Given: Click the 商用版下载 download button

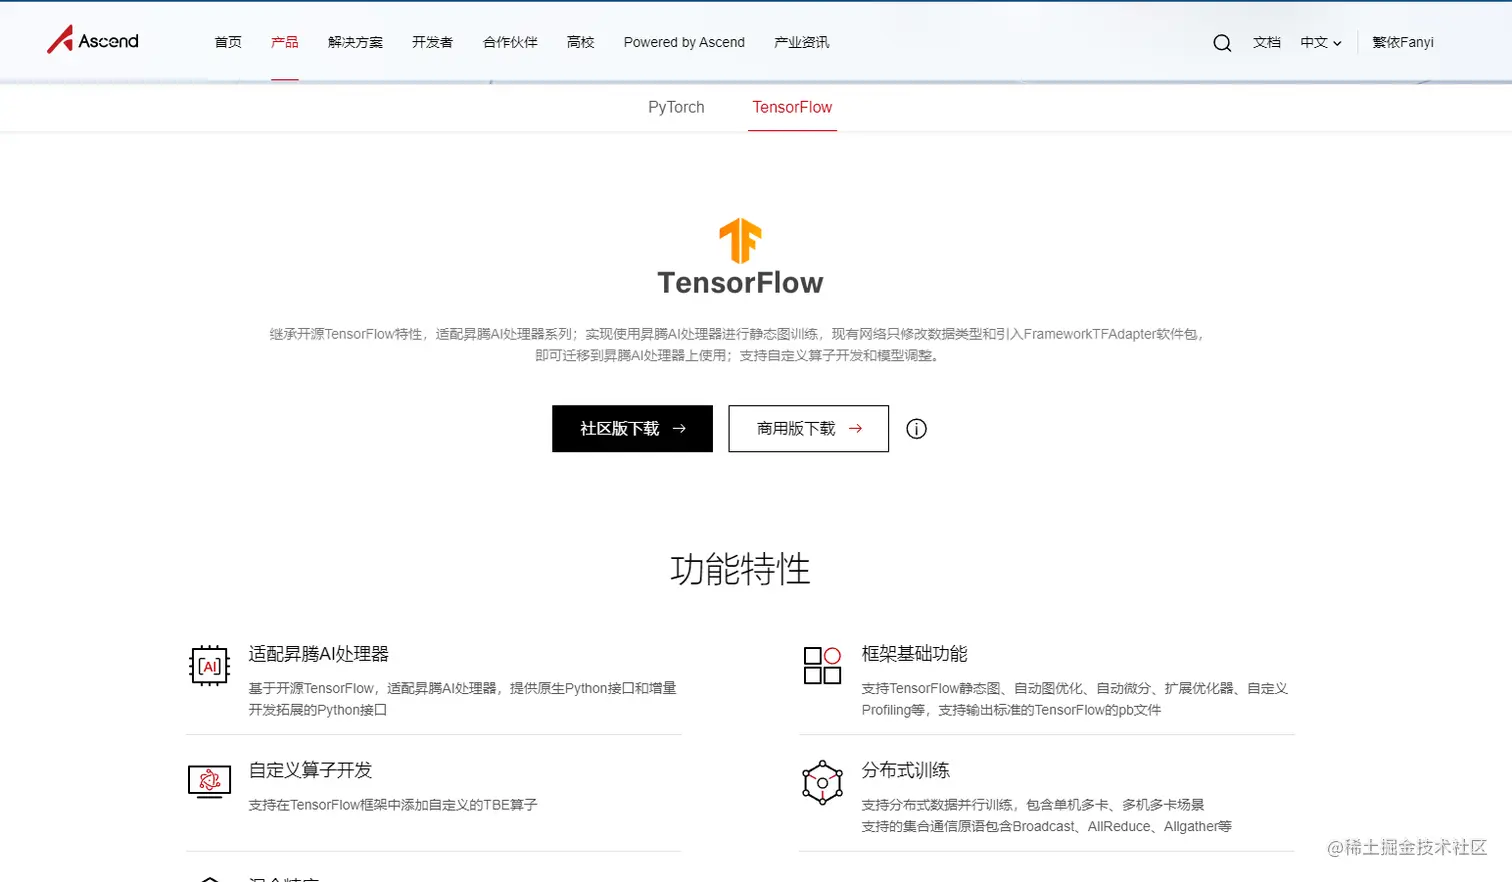Looking at the screenshot, I should [x=807, y=428].
